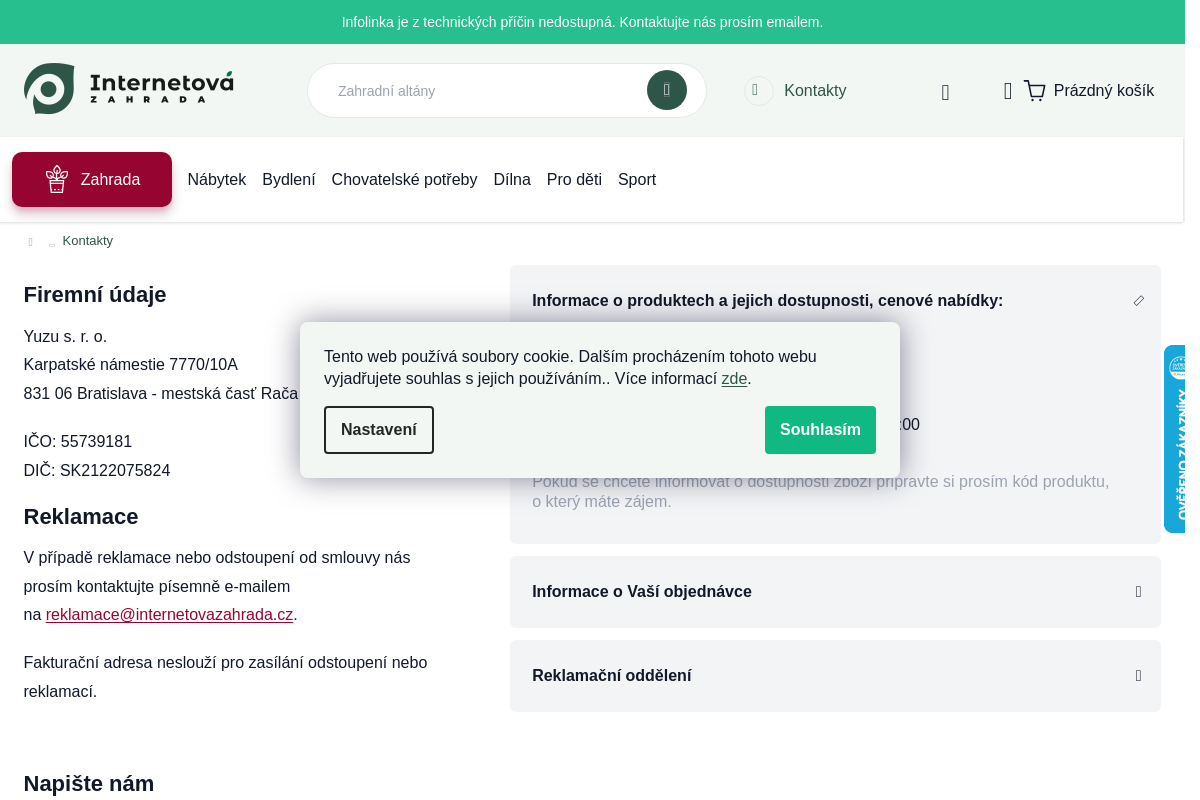
Task: Click the green Infolinka notice banner
Action: click(592, 22)
